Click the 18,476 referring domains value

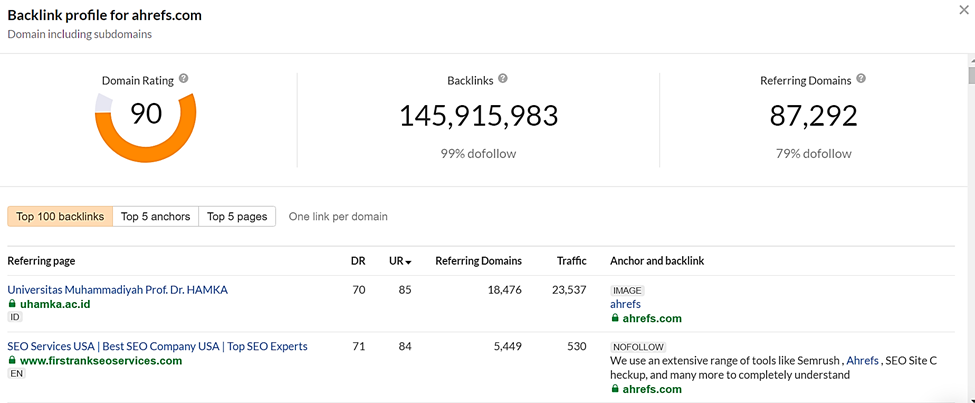tap(502, 290)
